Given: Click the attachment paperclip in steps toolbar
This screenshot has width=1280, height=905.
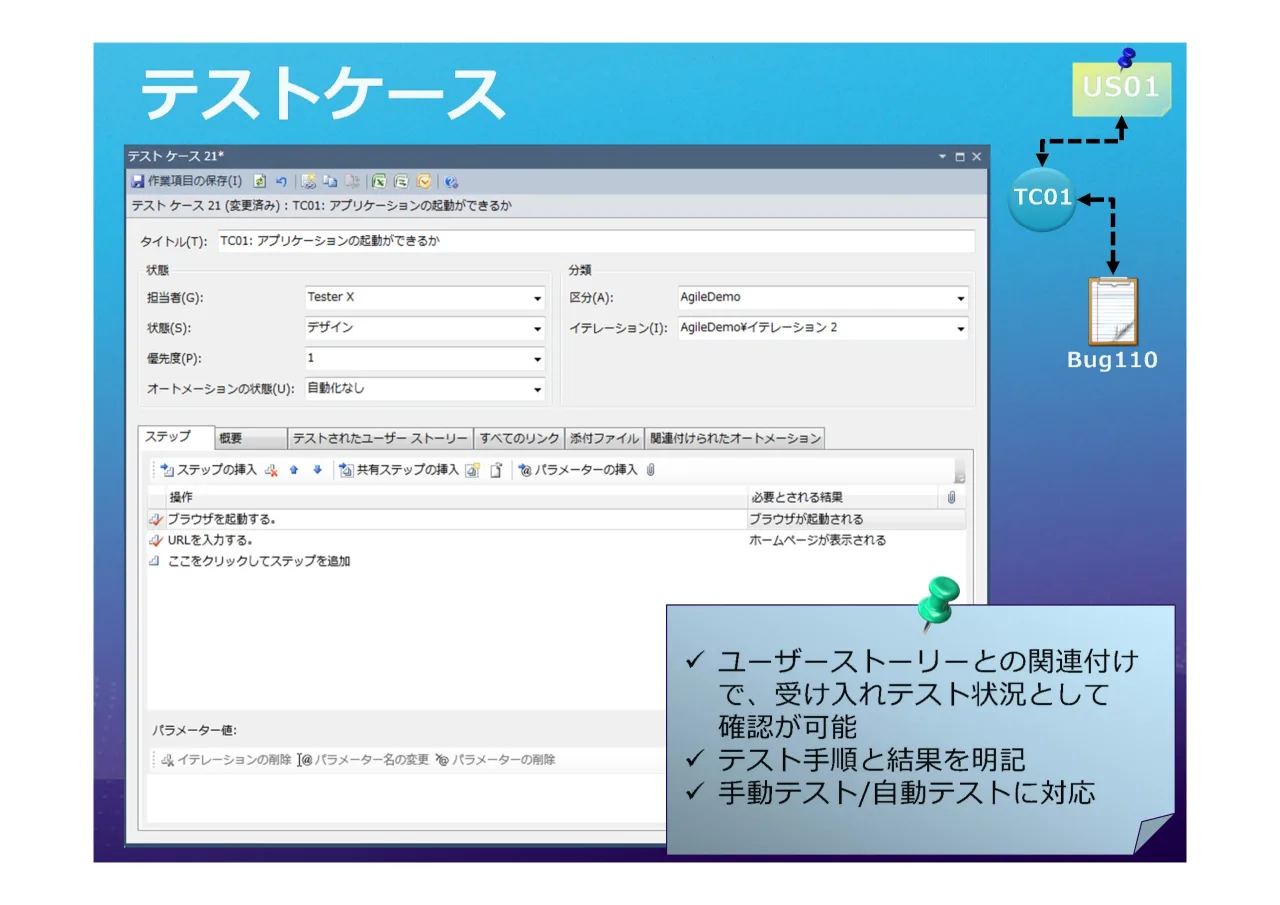Looking at the screenshot, I should (x=651, y=470).
